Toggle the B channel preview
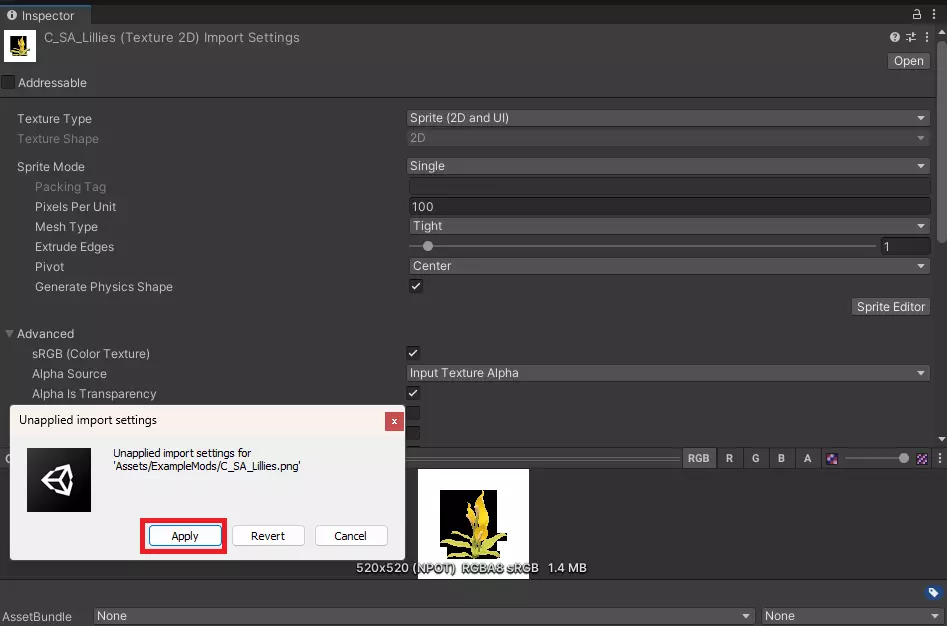Image resolution: width=947 pixels, height=626 pixels. tap(781, 458)
